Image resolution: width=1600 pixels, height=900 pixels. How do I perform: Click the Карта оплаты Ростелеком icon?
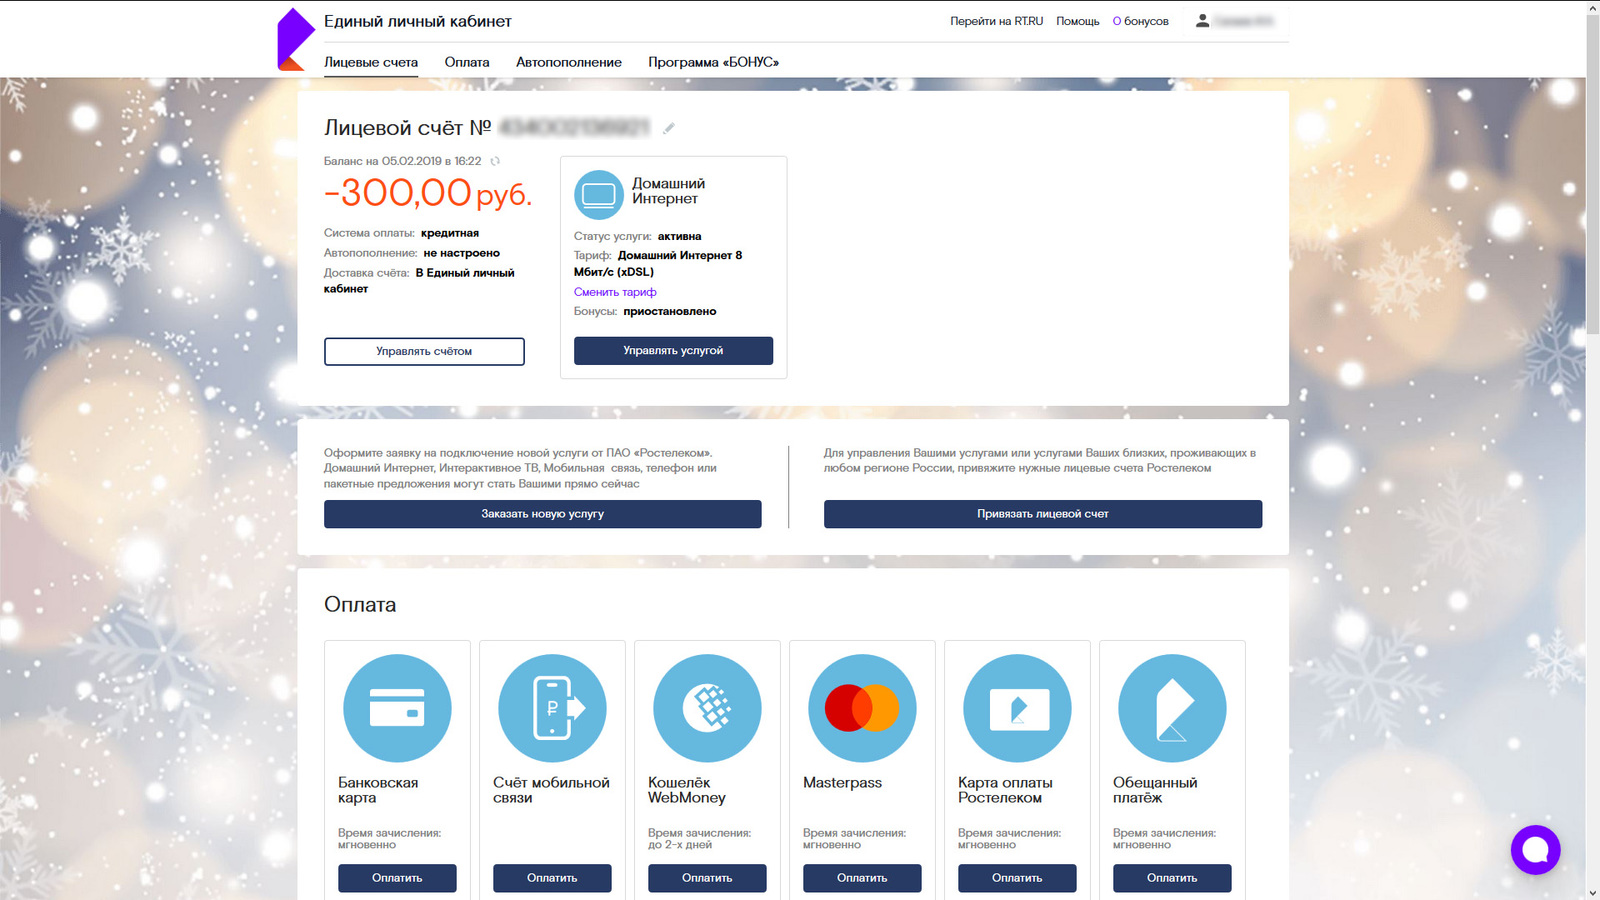click(x=1017, y=708)
